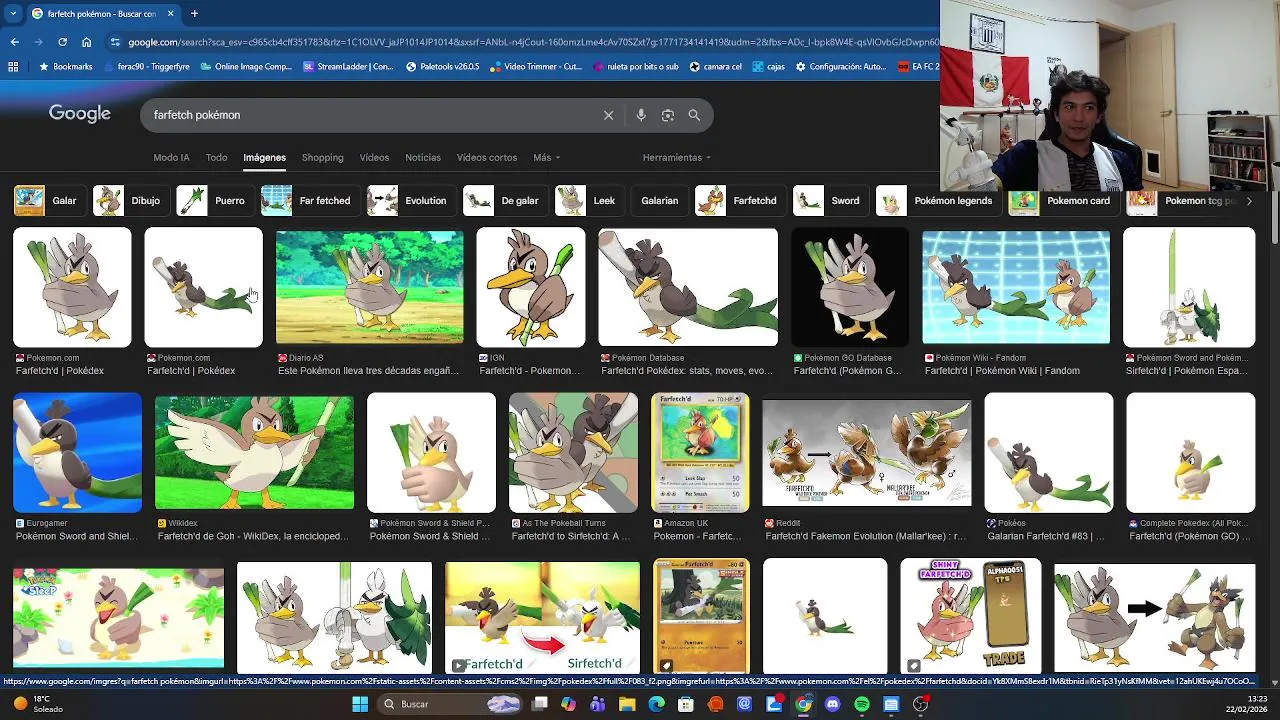Open Google Lens image search icon

[668, 115]
